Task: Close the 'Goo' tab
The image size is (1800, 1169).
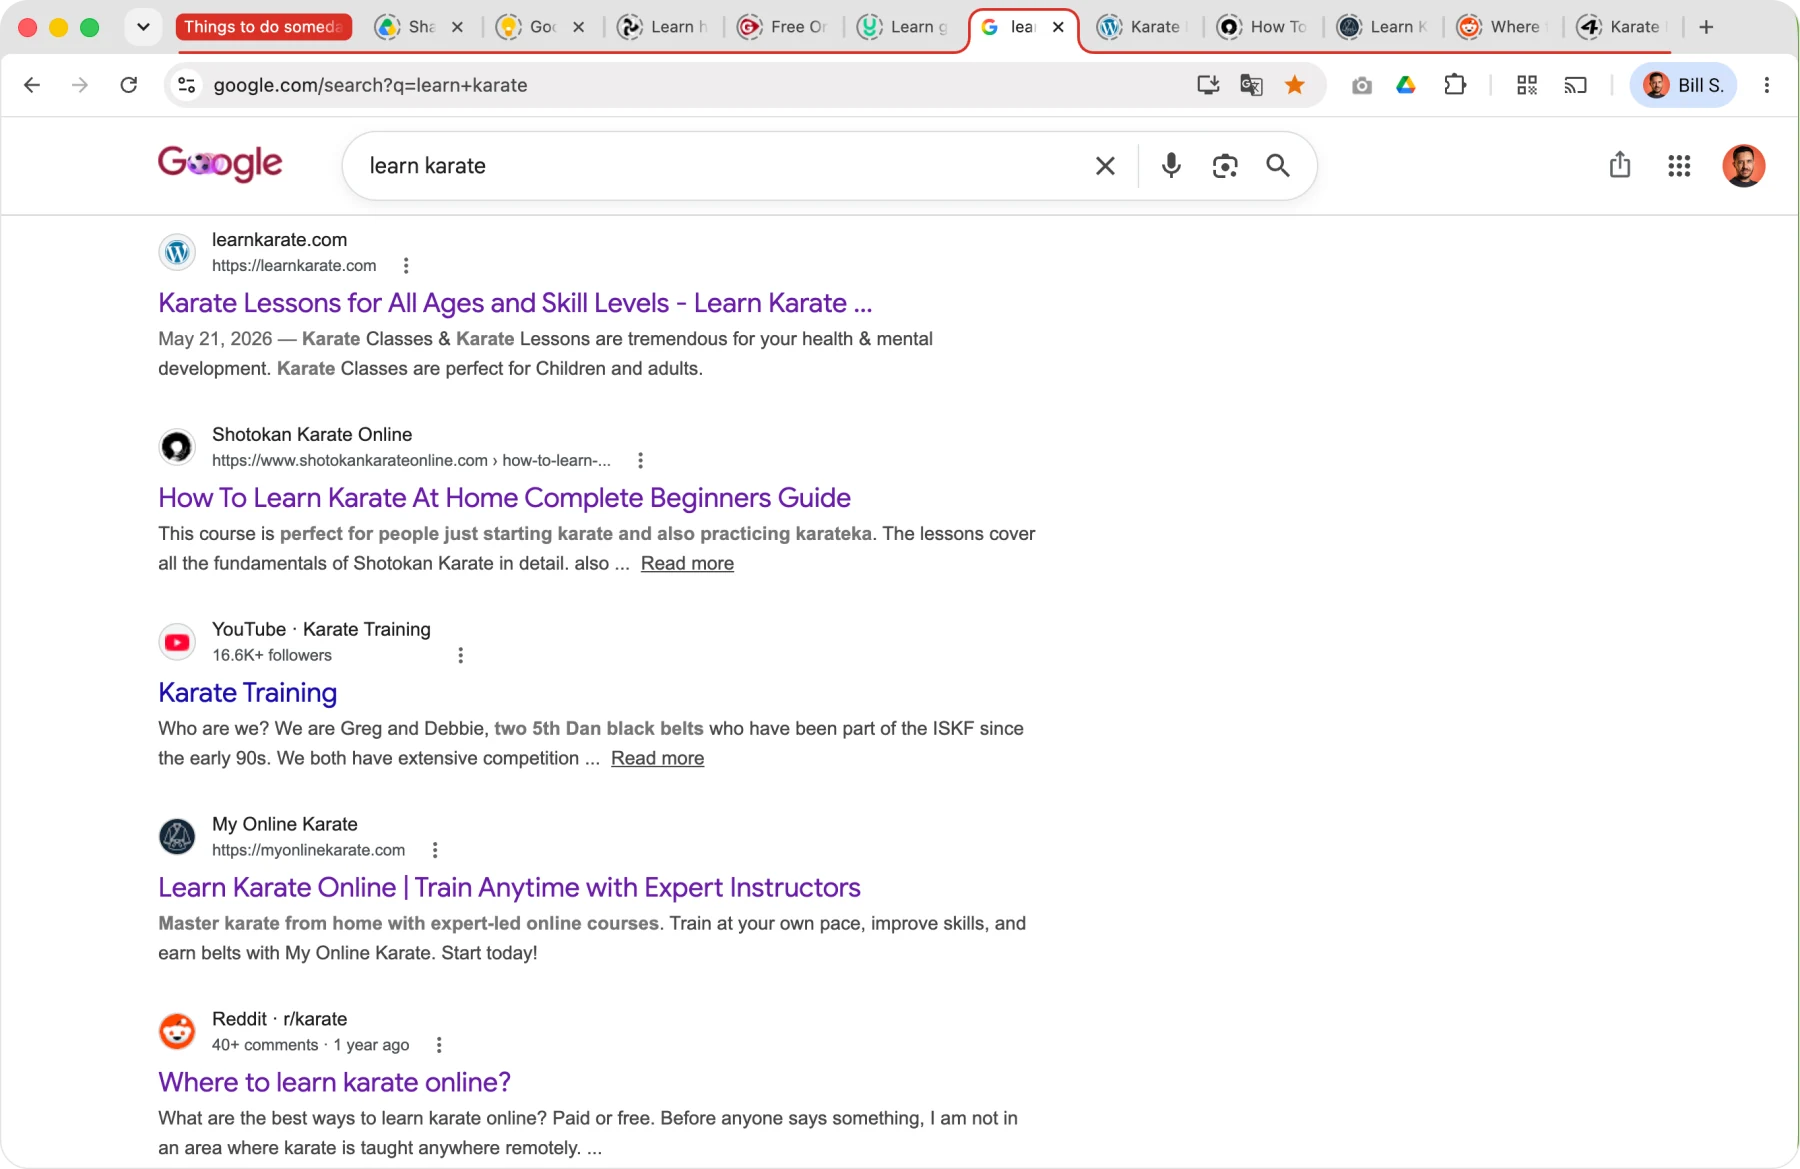Action: 579,27
